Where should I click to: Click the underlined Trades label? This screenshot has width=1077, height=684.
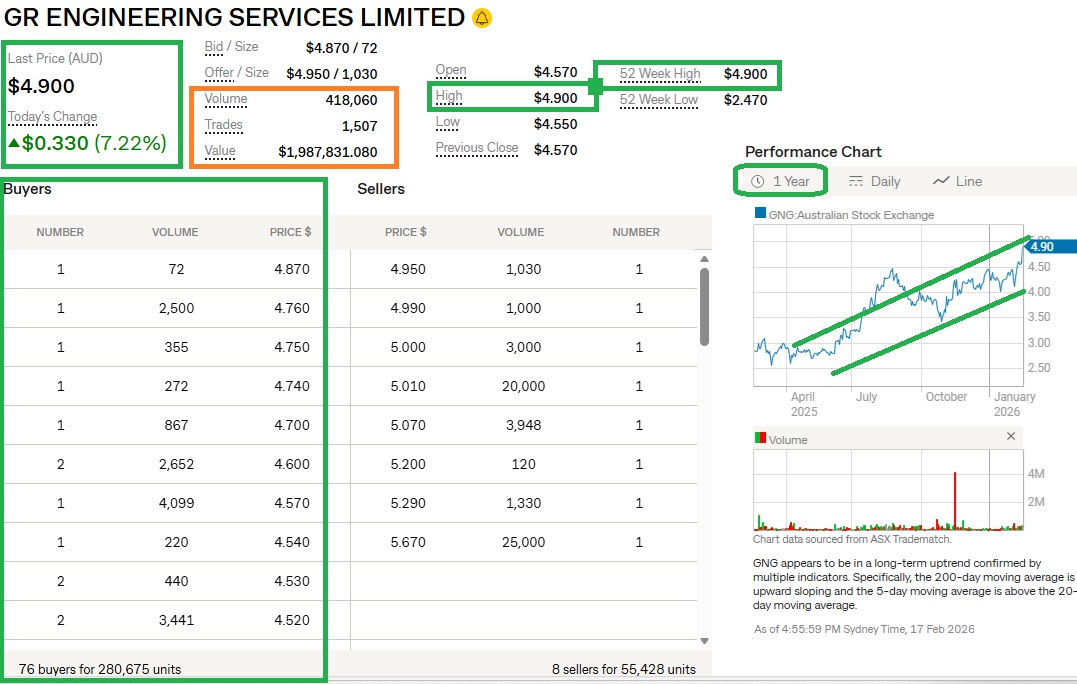(x=223, y=125)
